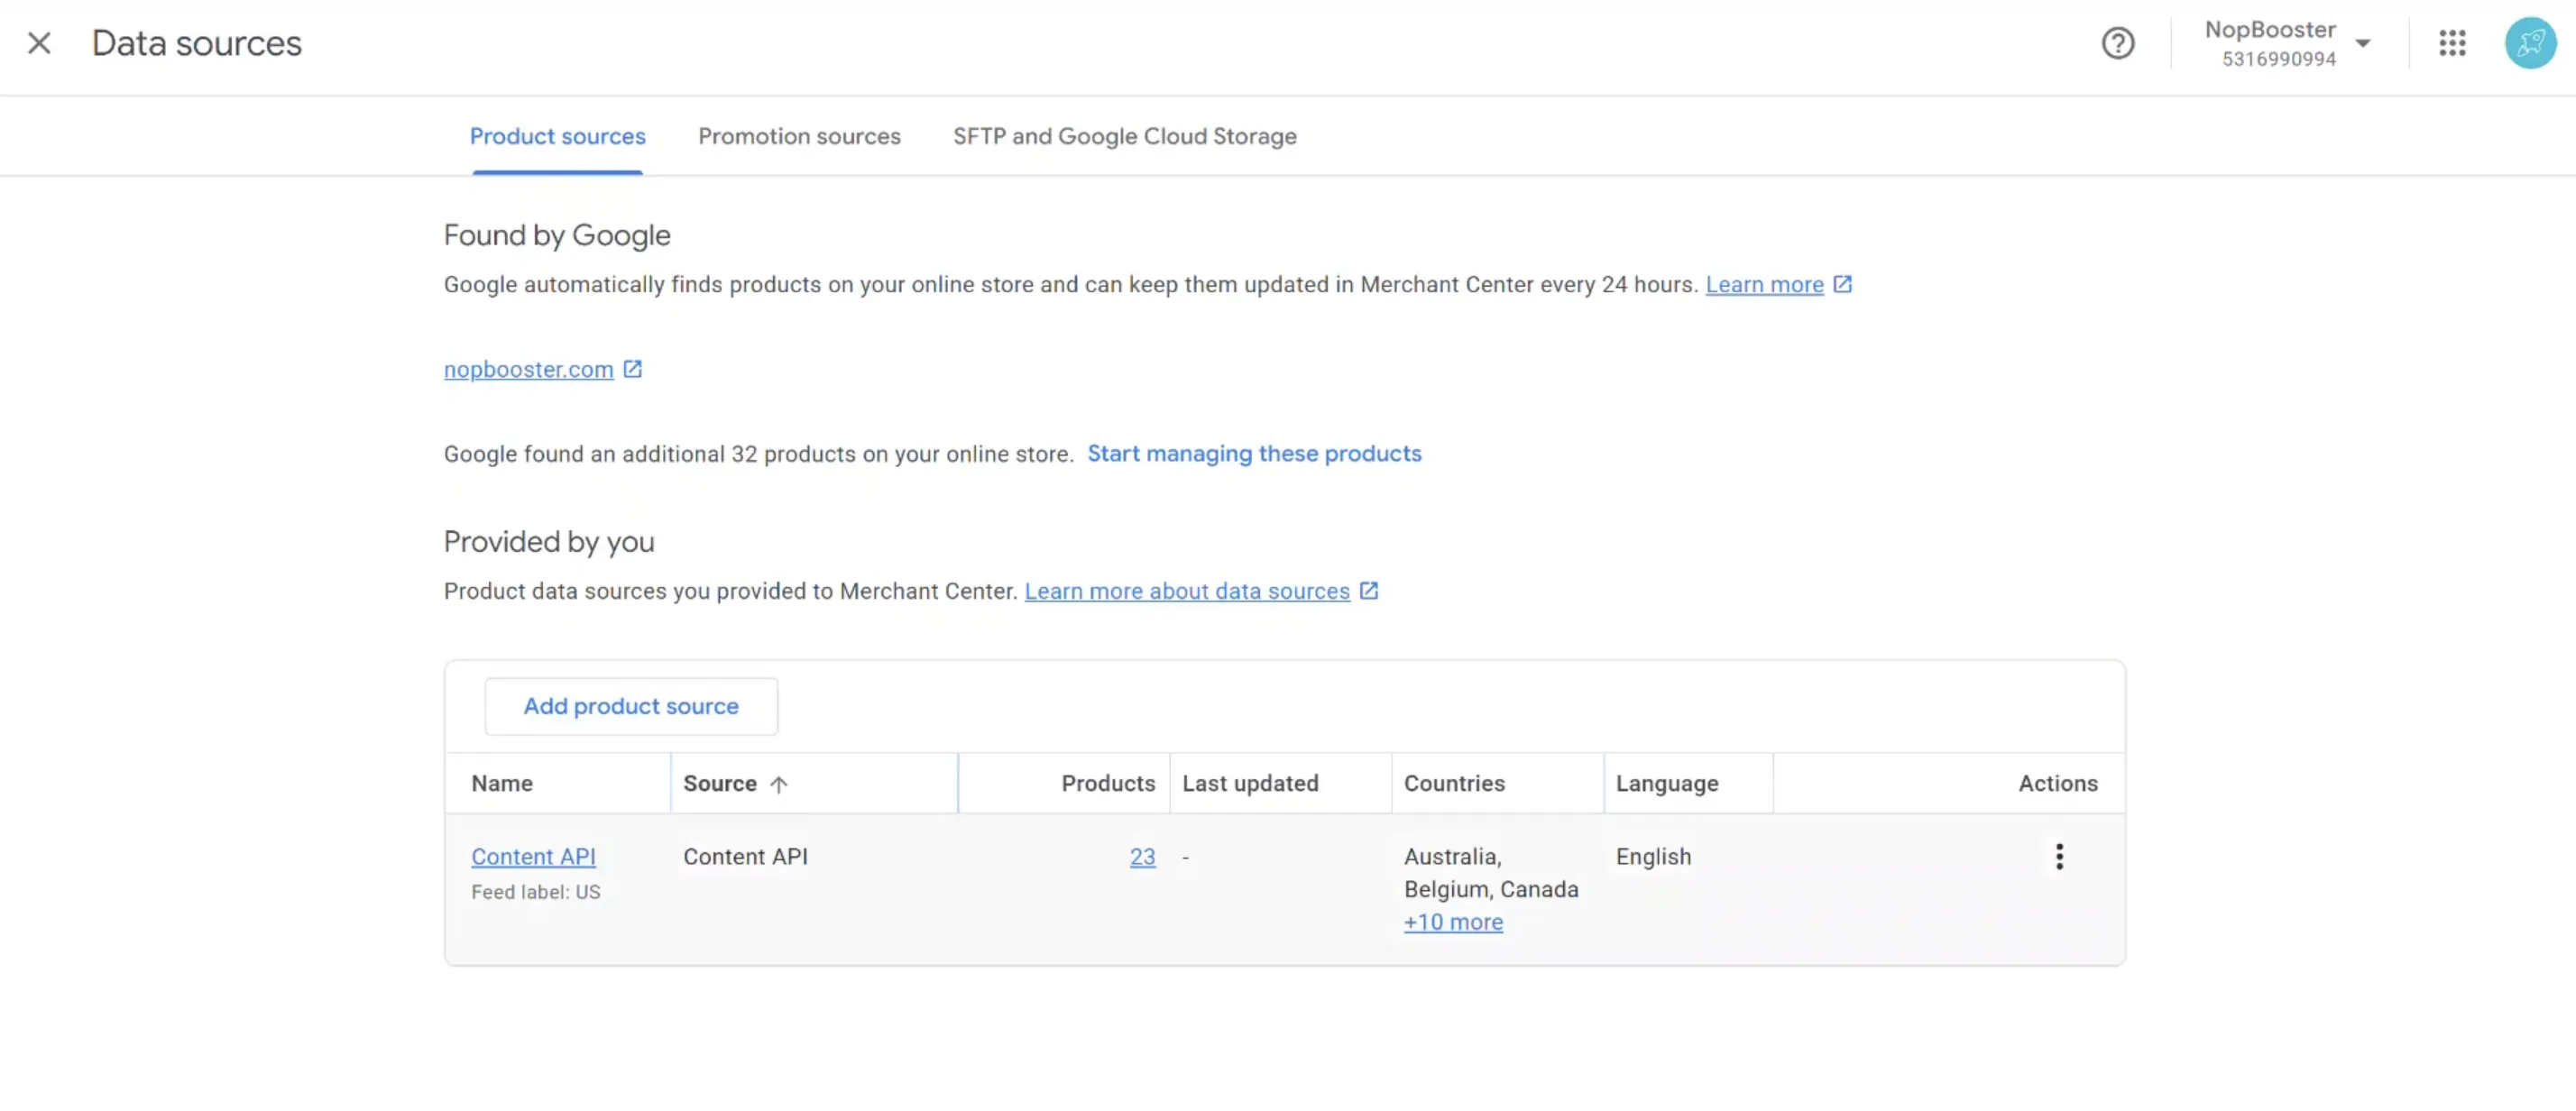The image size is (2576, 1111).
Task: Visit the nopbooster.com link
Action: [528, 369]
